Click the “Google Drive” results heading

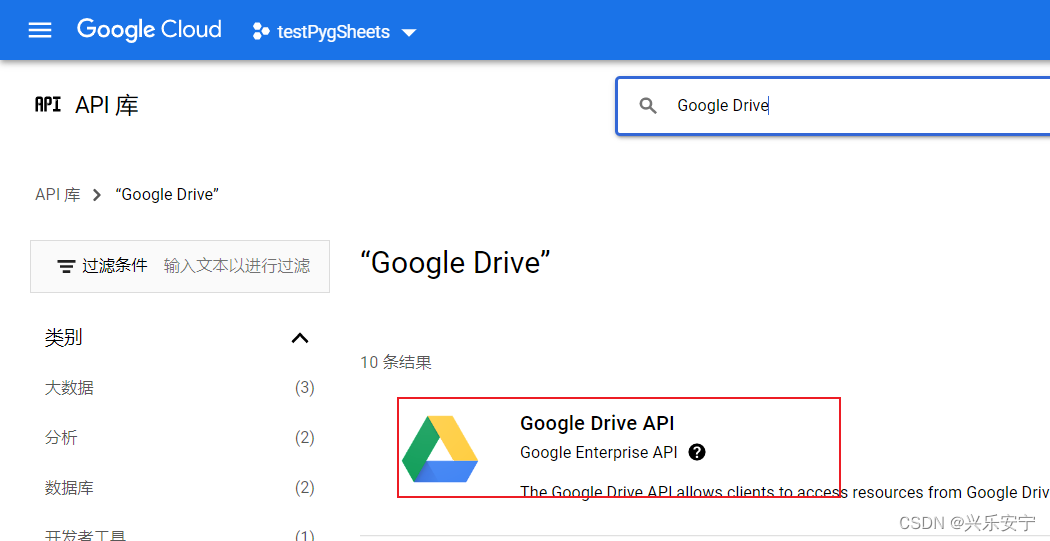click(x=455, y=262)
